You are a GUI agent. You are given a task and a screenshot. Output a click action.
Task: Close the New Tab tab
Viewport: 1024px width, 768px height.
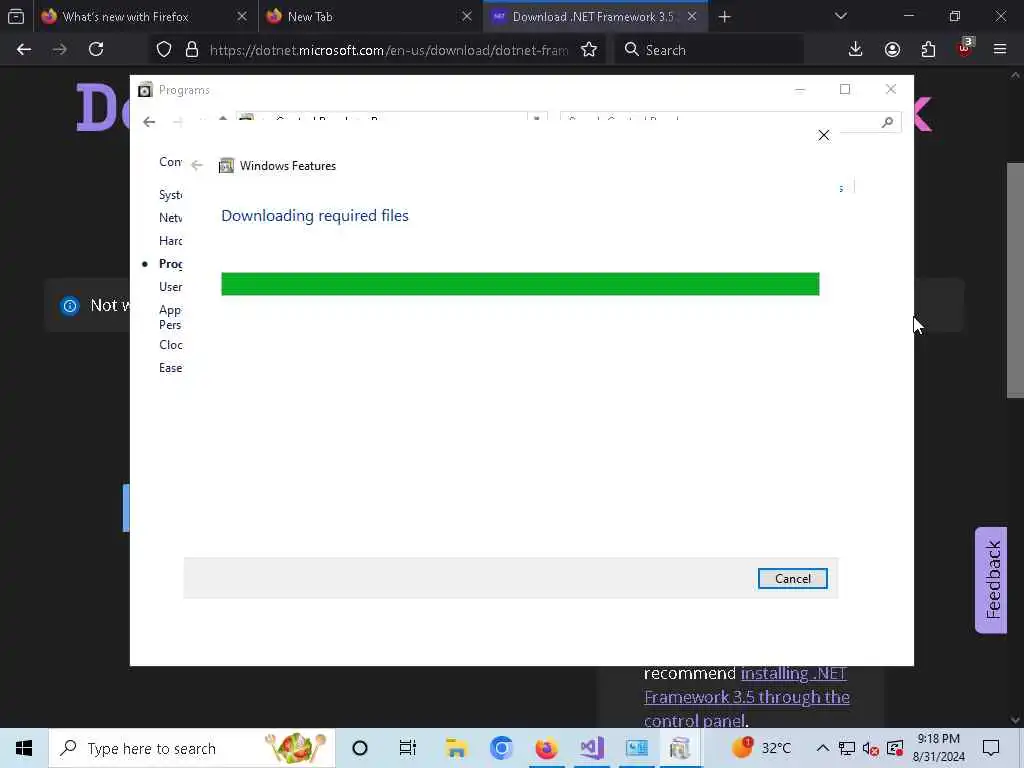[x=466, y=16]
